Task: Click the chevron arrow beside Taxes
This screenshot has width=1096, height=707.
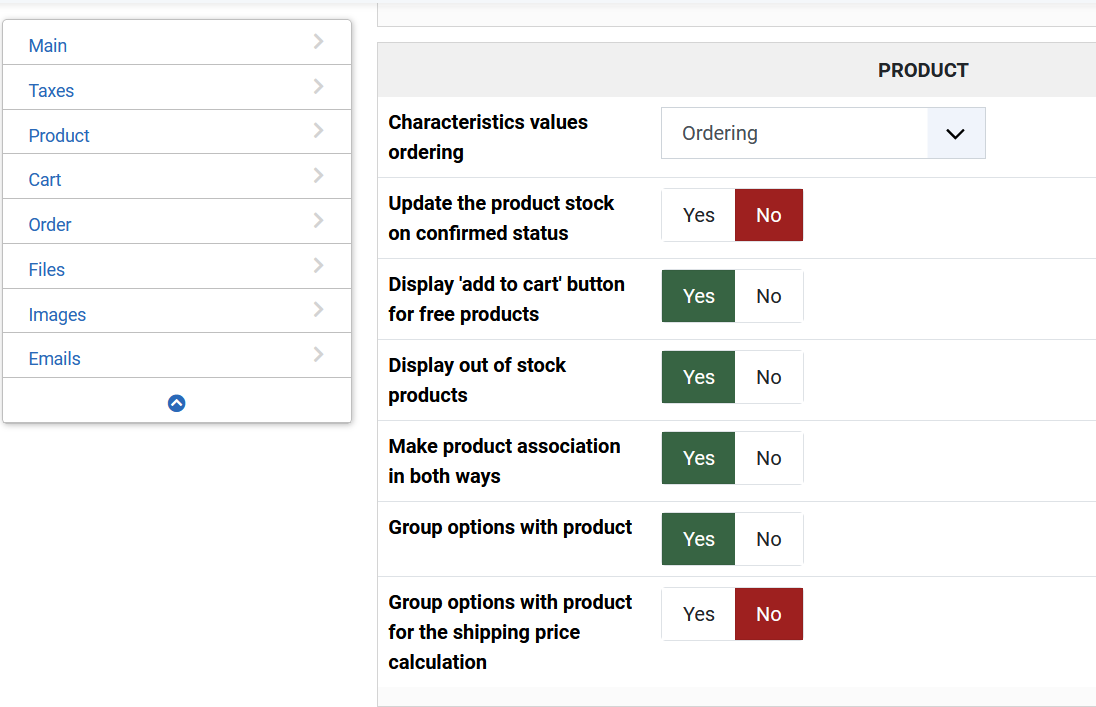Action: tap(318, 87)
